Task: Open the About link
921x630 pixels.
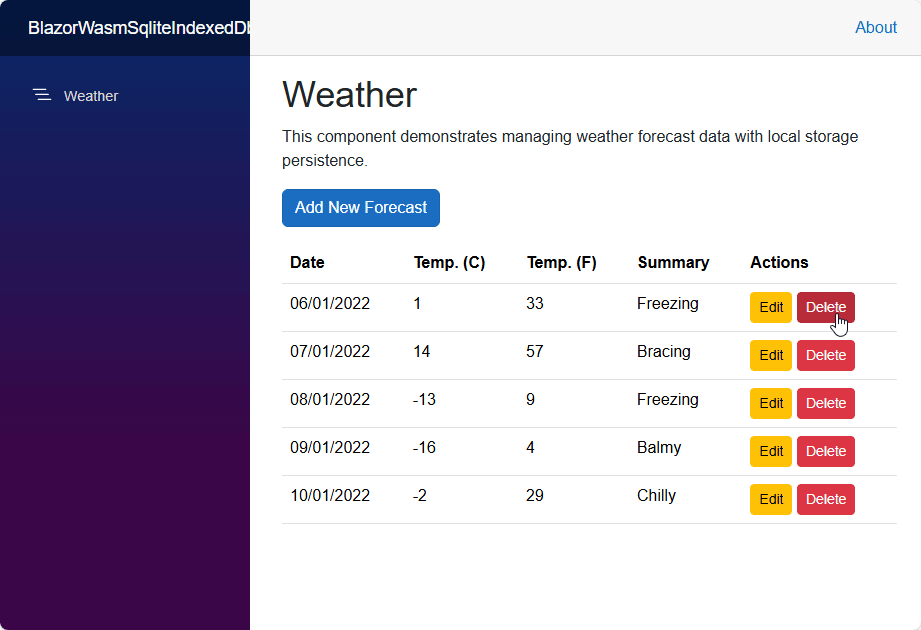Action: click(x=875, y=28)
